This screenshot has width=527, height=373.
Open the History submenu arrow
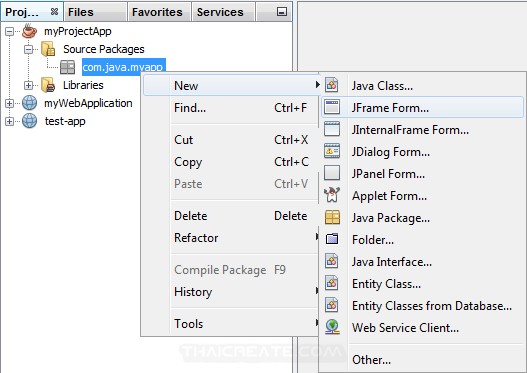point(317,291)
